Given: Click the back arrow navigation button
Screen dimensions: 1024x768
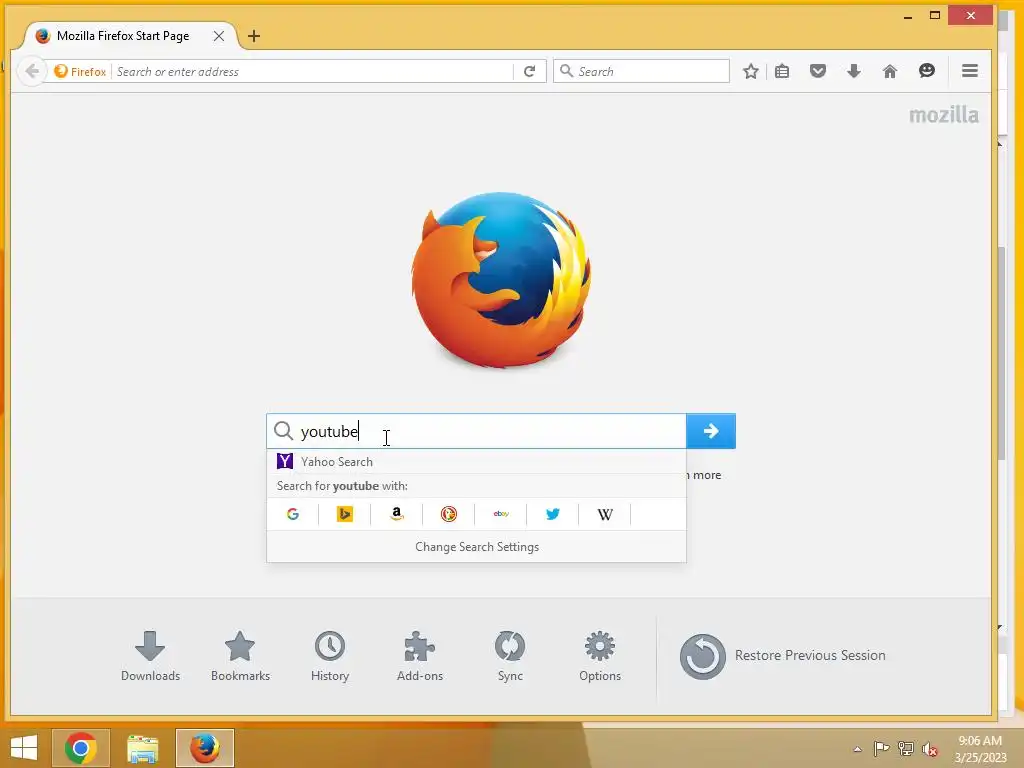Looking at the screenshot, I should click(x=32, y=71).
